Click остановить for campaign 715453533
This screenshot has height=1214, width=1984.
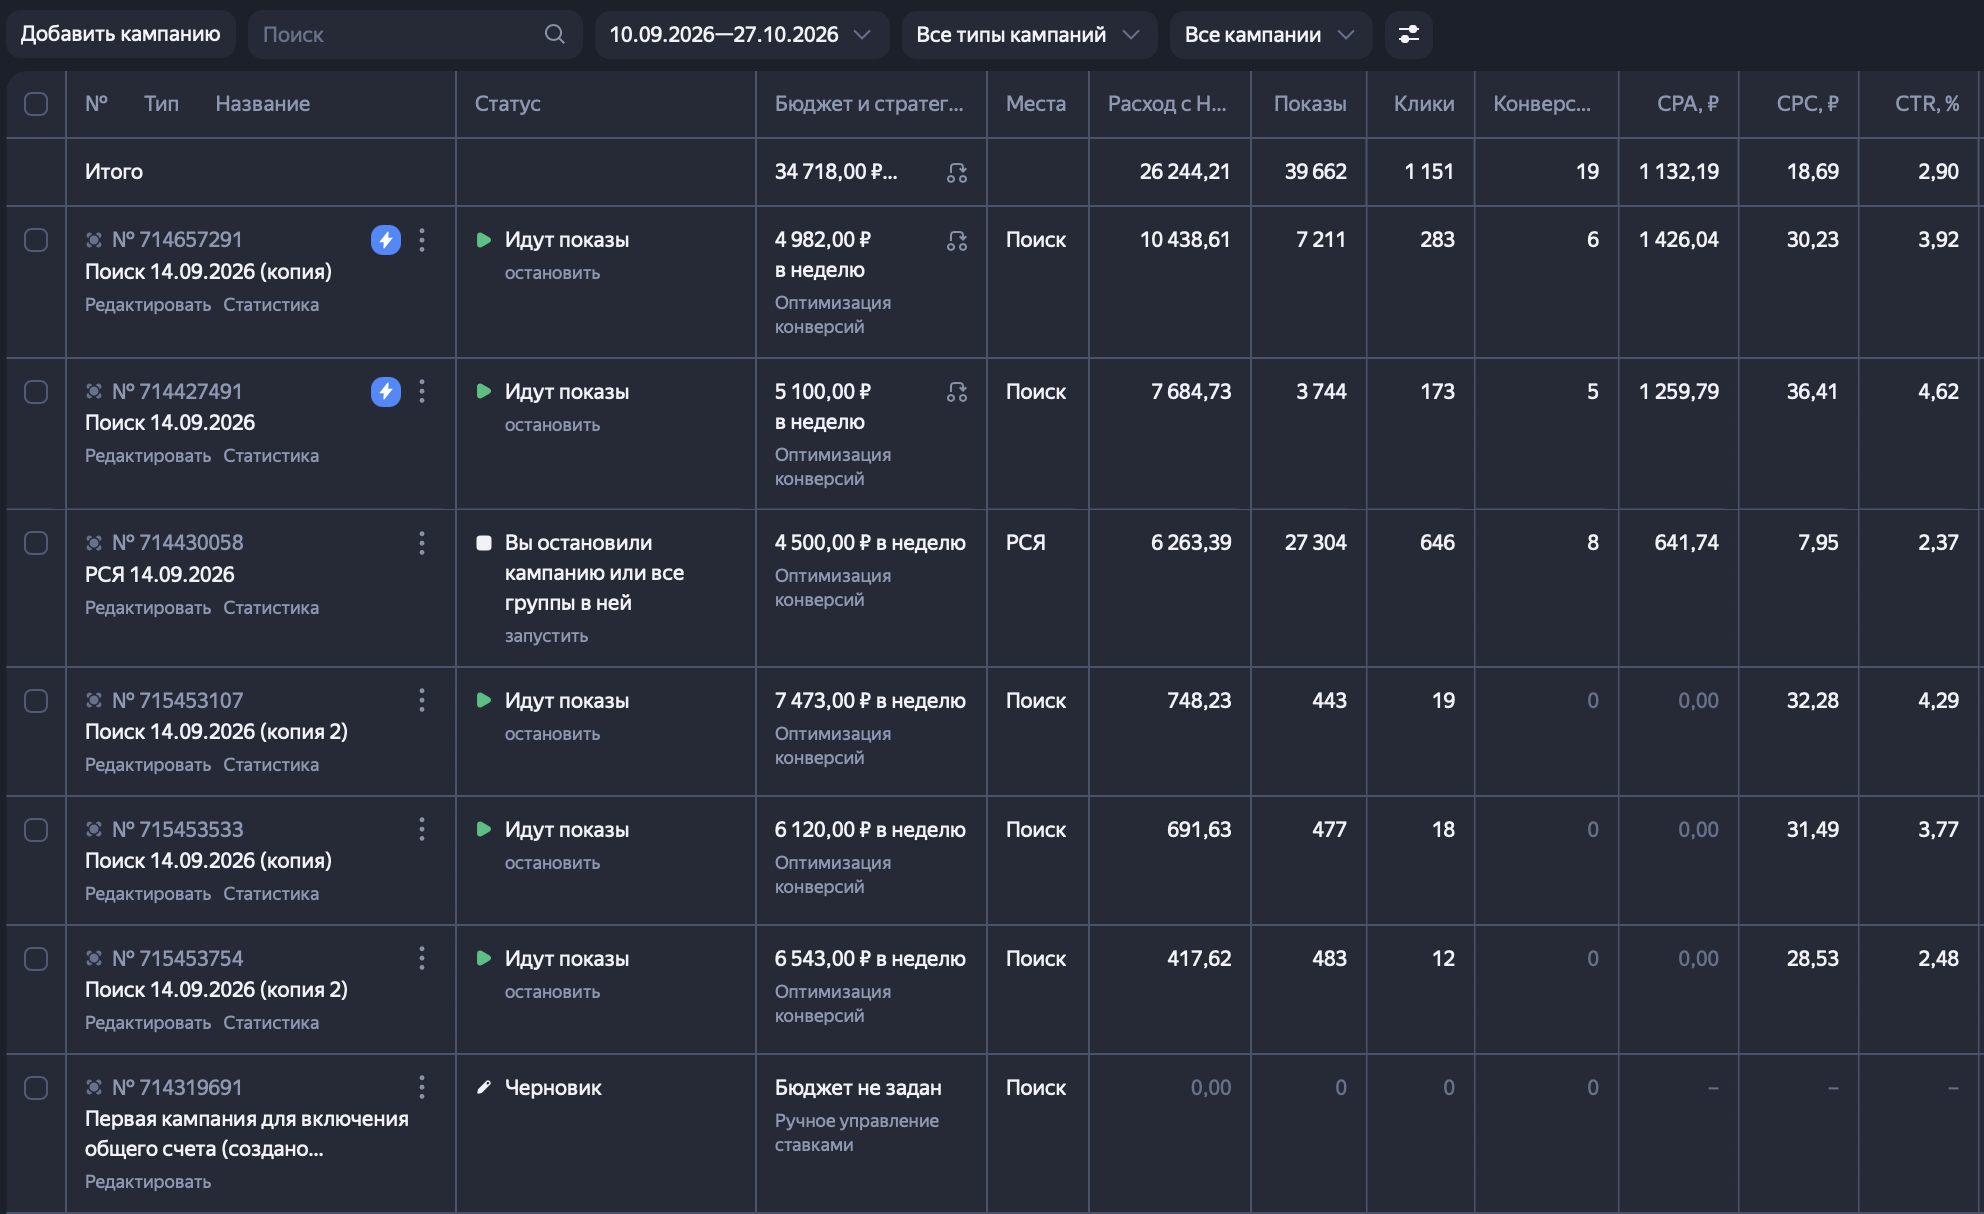tap(552, 863)
